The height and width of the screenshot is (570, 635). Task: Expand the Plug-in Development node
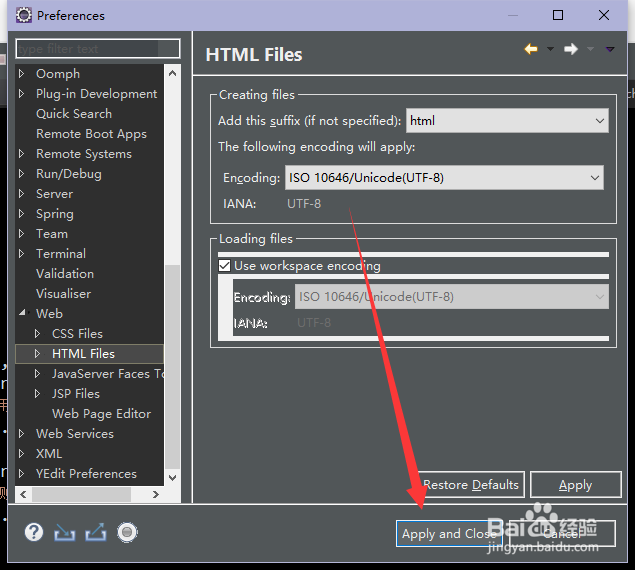tap(21, 94)
